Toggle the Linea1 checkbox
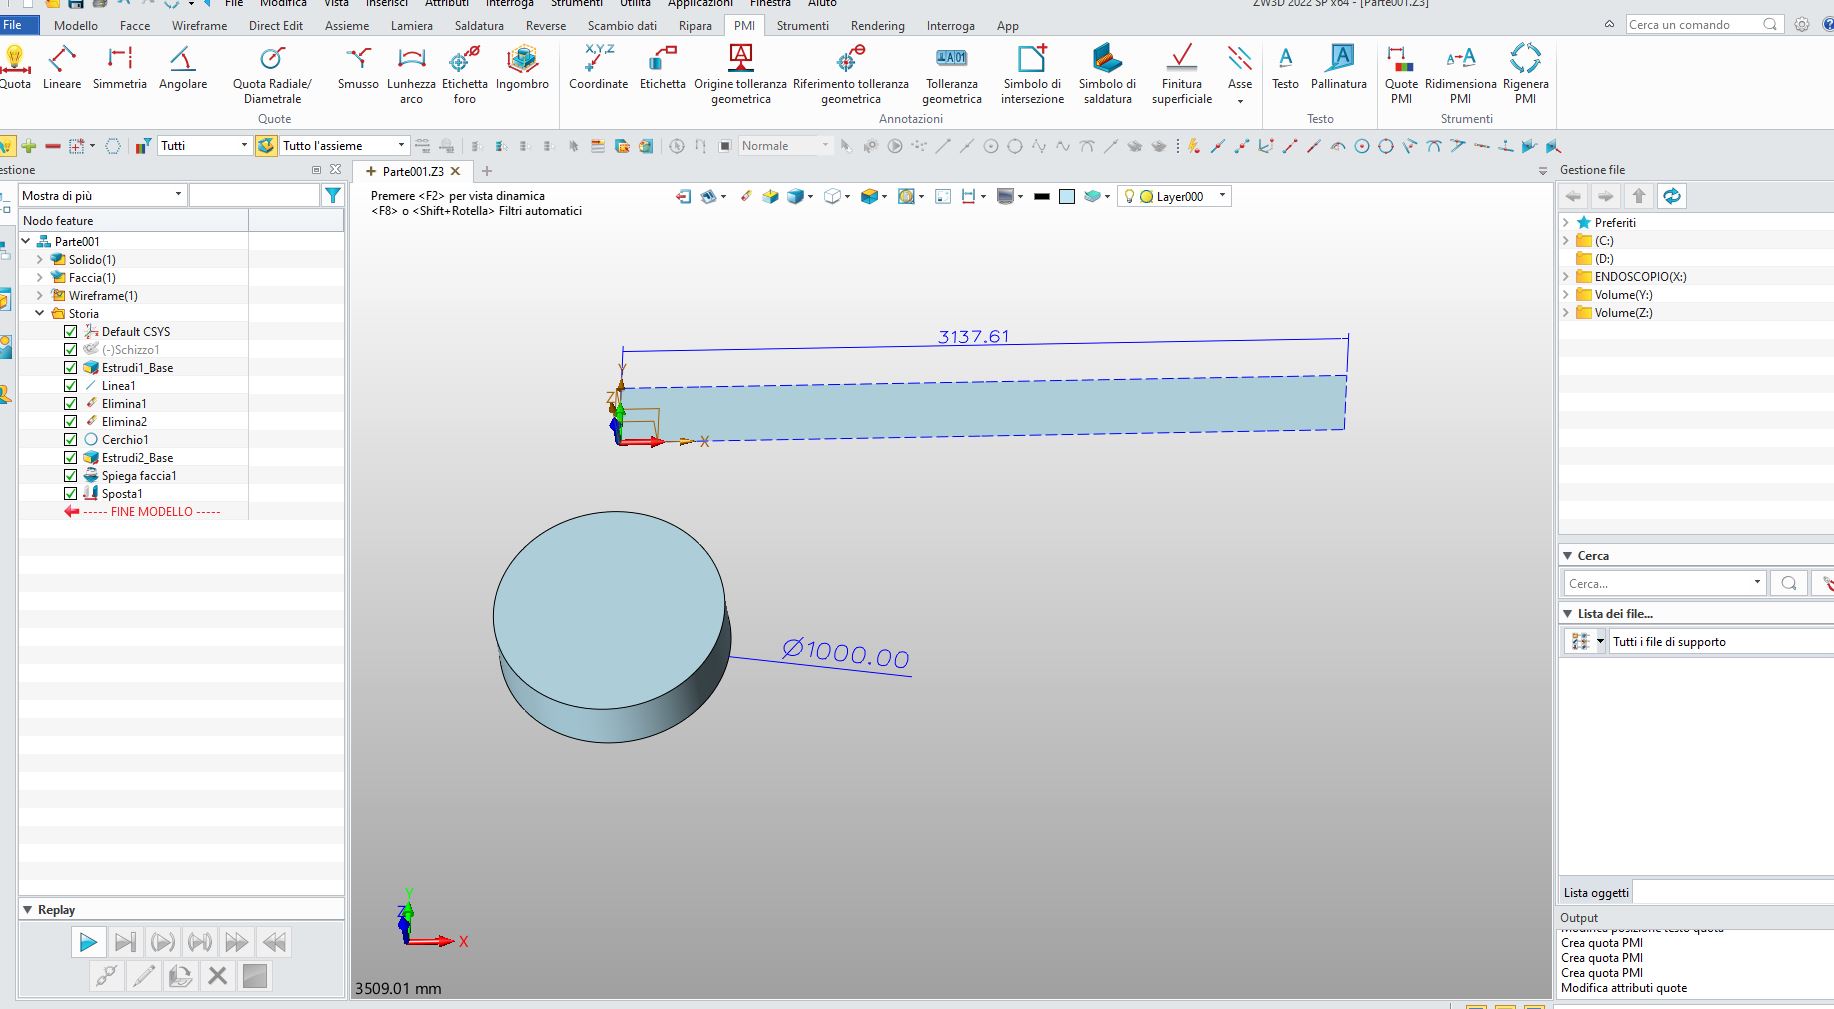 point(70,386)
